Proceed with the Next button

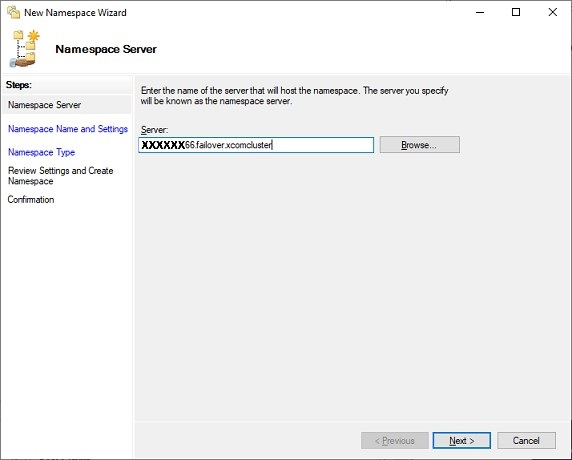tap(461, 441)
